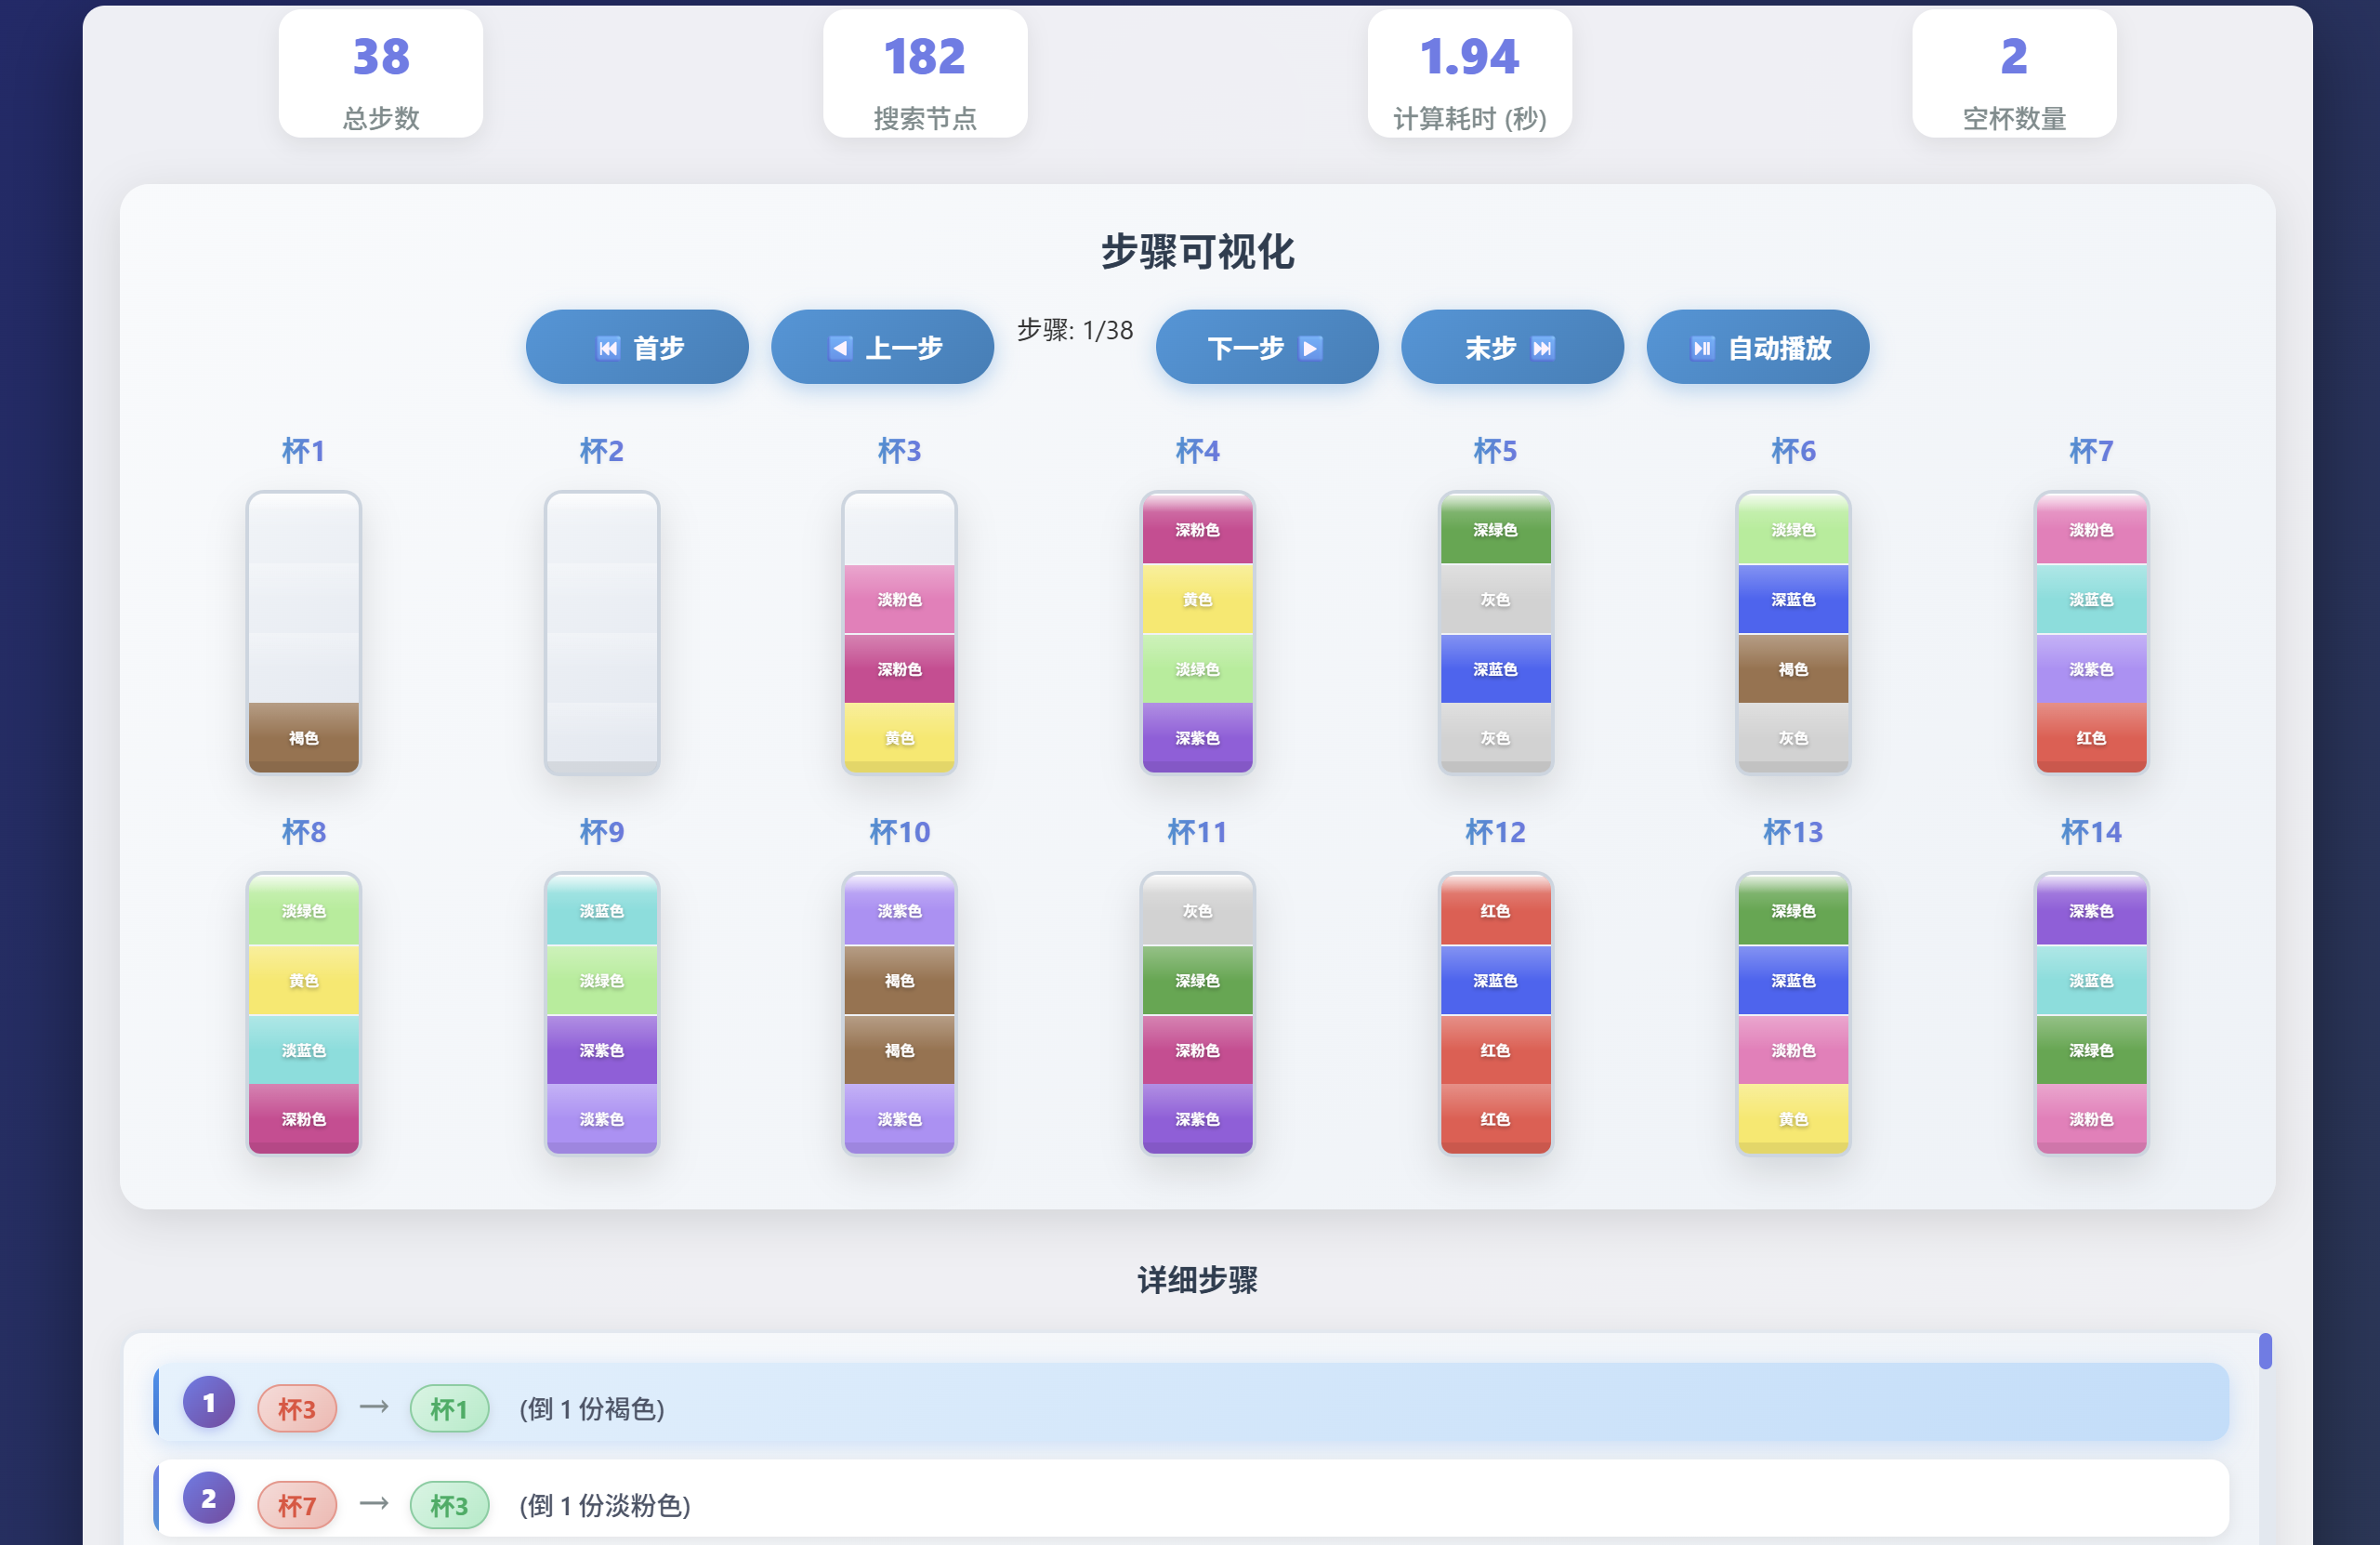Click dark blue layer in 杯12
Screen dimensions: 2380x1545
point(1495,980)
